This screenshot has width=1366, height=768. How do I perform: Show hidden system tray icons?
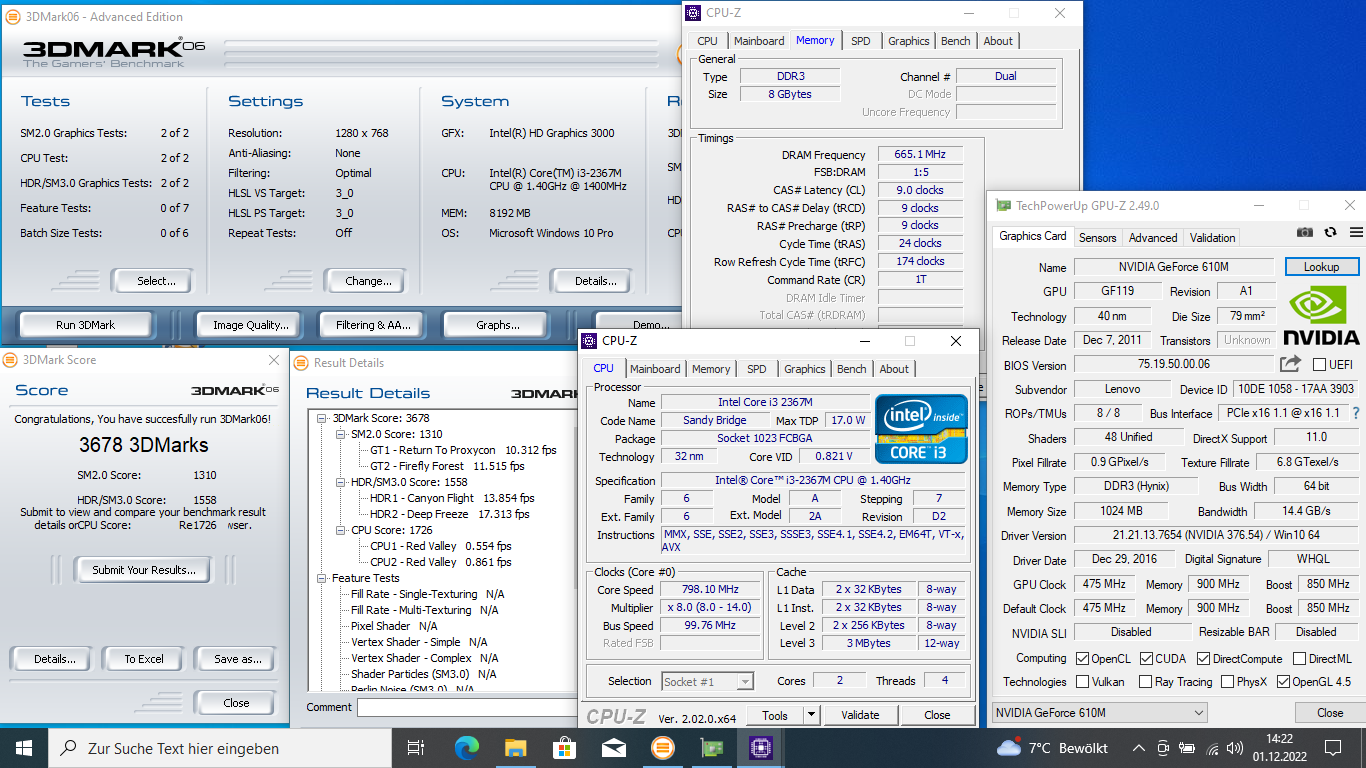[1138, 748]
